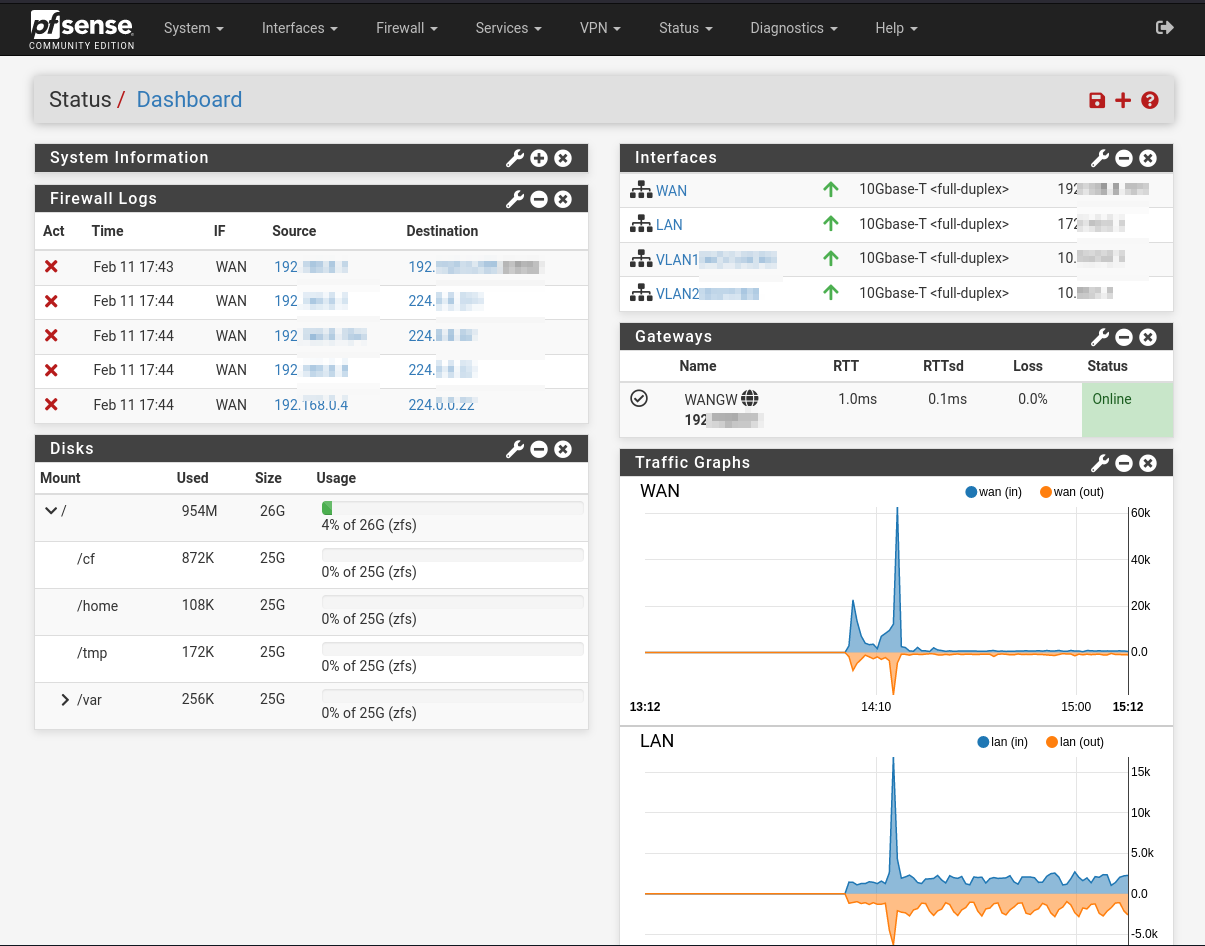
Task: Toggle the wan (in) blue legend swatch
Action: [x=971, y=492]
